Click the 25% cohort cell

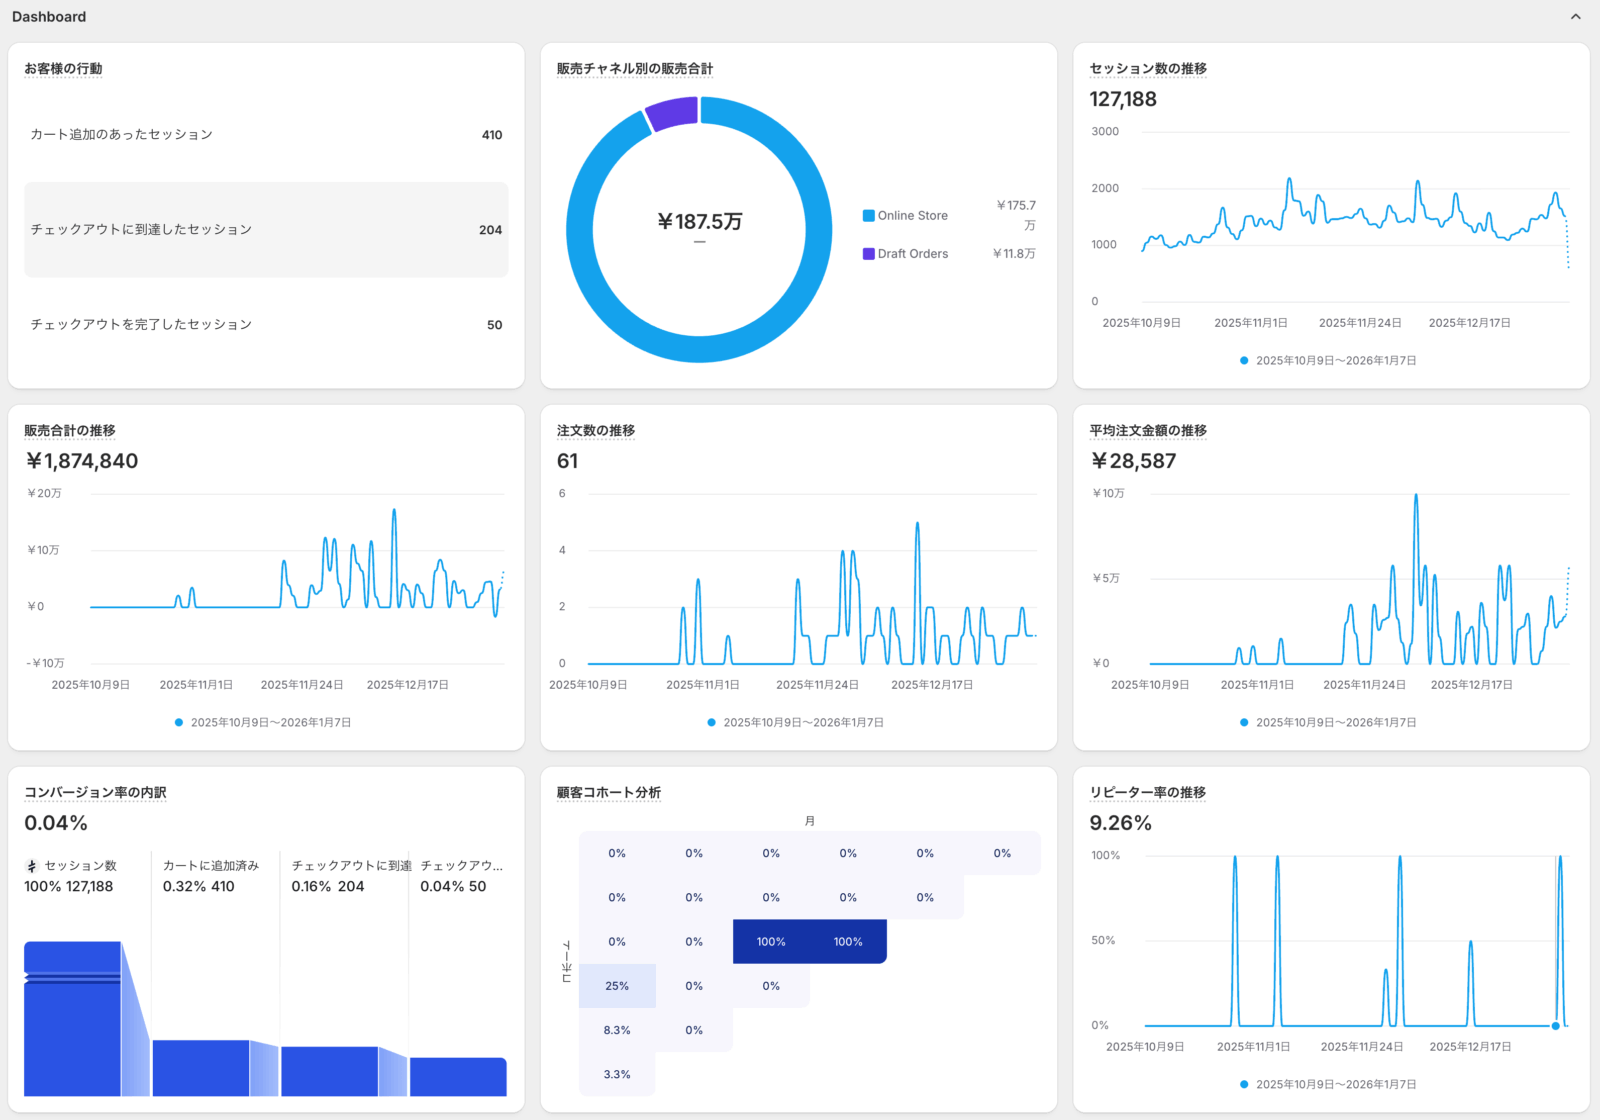coord(617,986)
